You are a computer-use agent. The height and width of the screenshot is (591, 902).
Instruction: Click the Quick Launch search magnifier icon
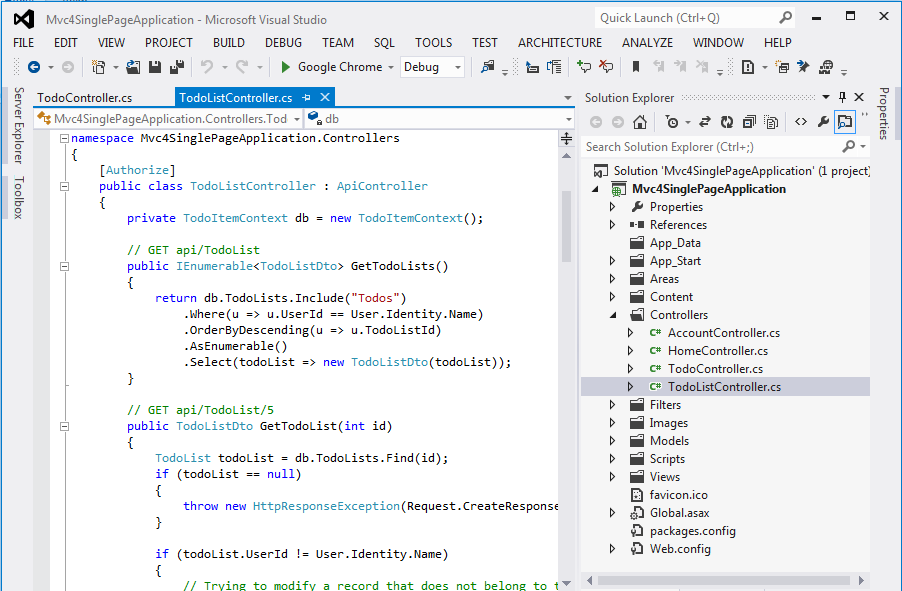786,18
